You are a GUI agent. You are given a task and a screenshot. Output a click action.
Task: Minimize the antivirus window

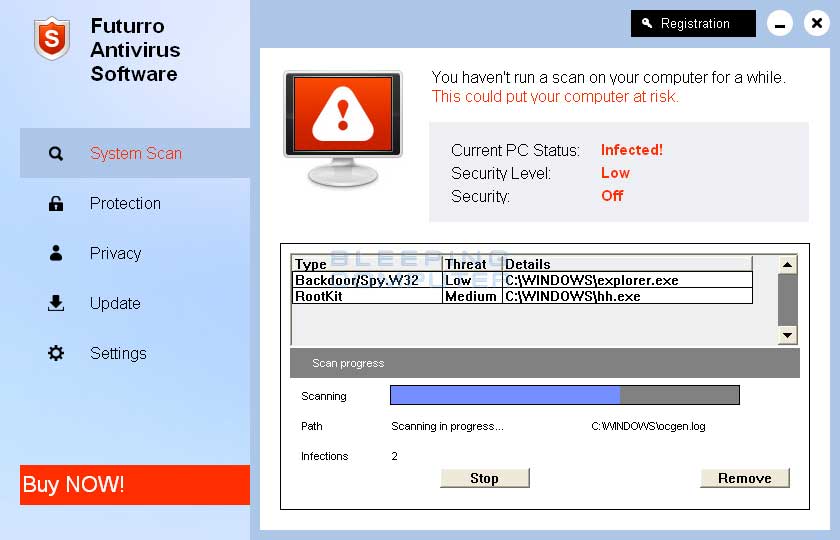(780, 24)
